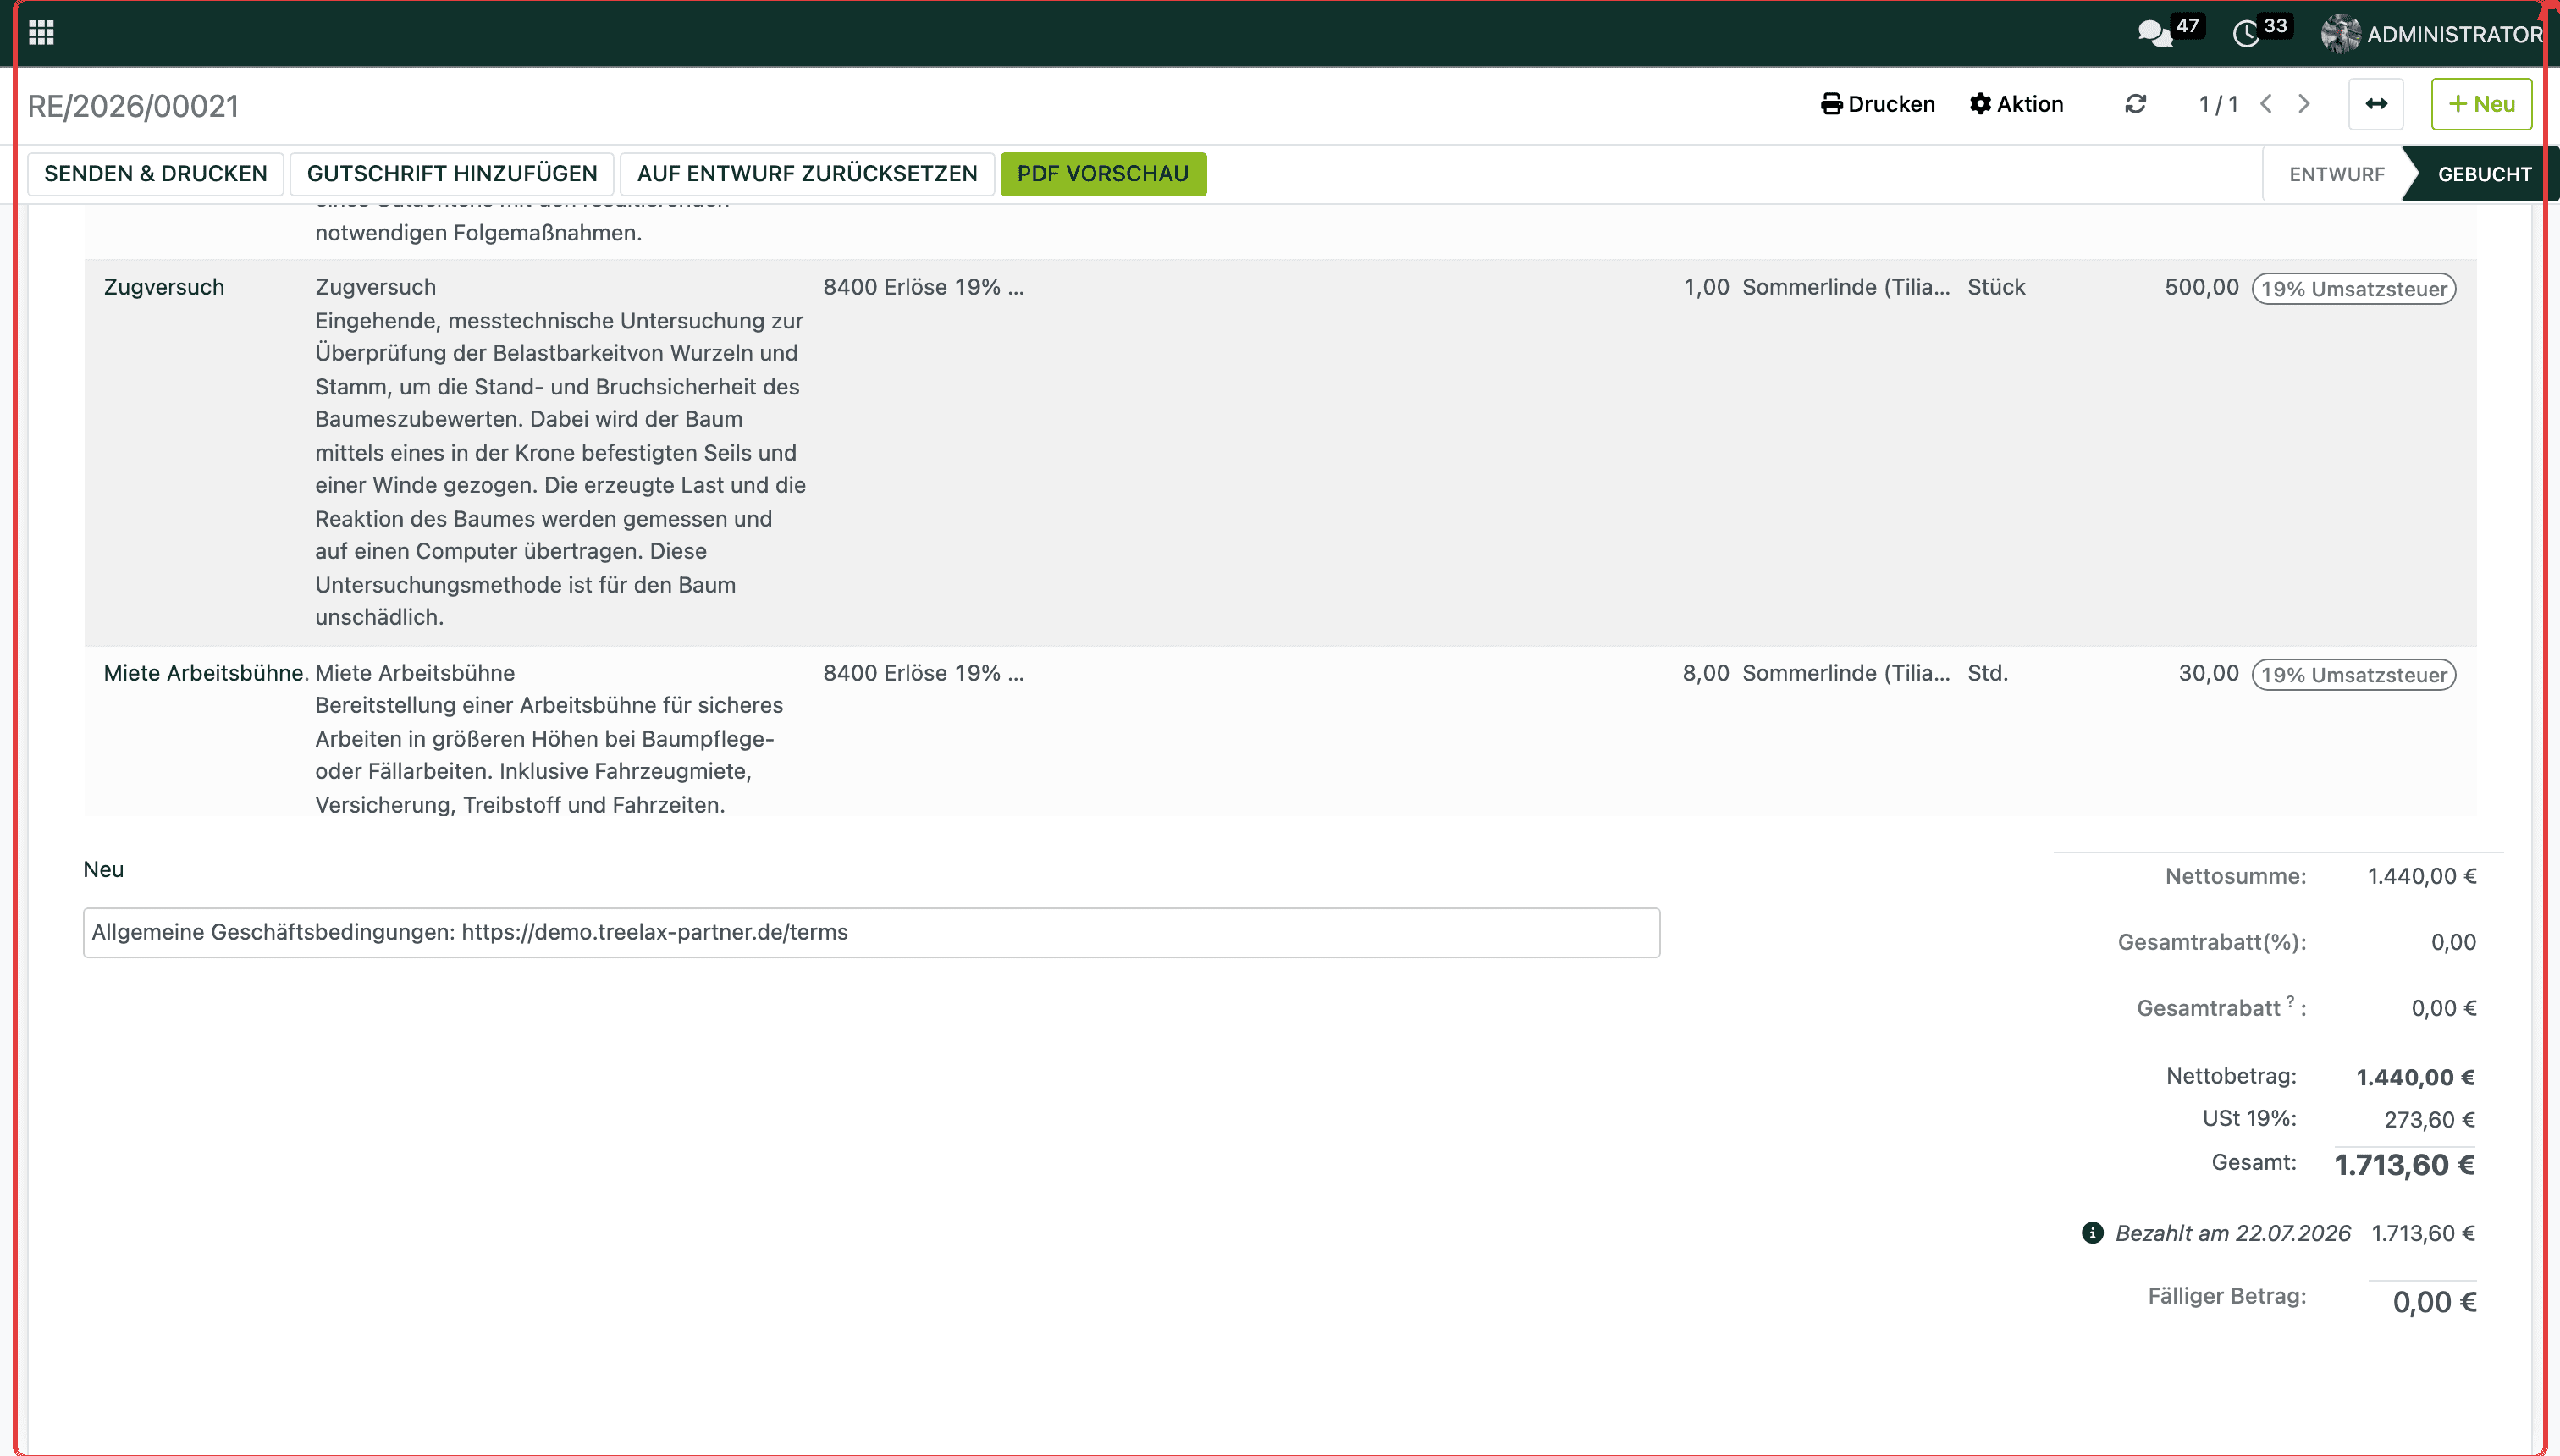
Task: Click Senden & Drucken button
Action: [x=156, y=174]
